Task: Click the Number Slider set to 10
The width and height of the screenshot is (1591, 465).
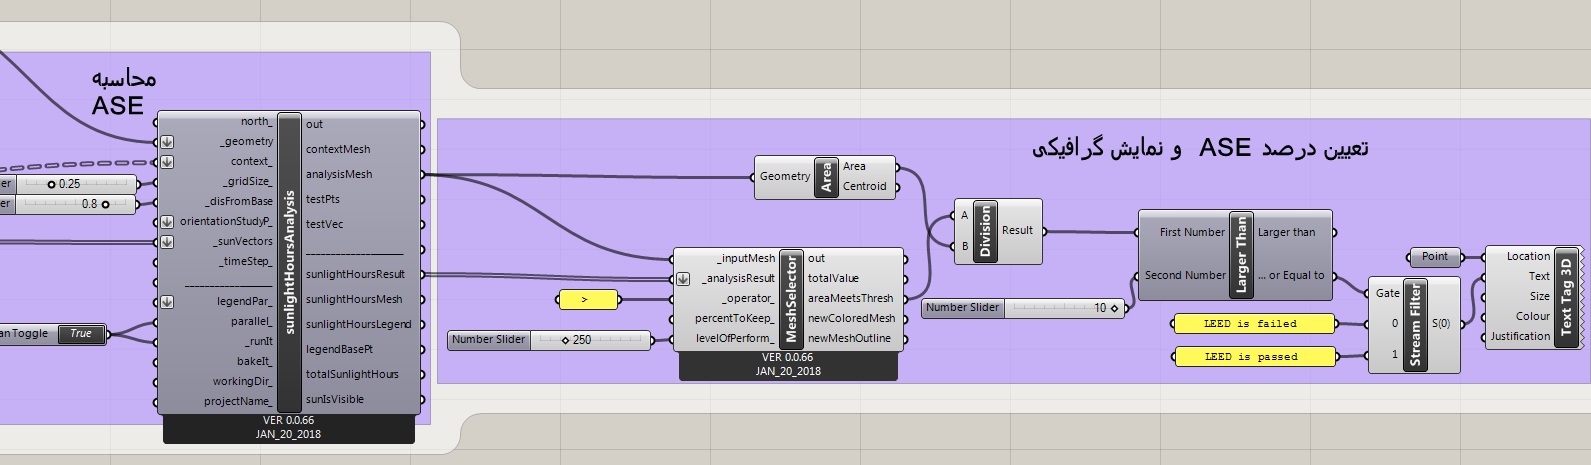Action: tap(1024, 308)
